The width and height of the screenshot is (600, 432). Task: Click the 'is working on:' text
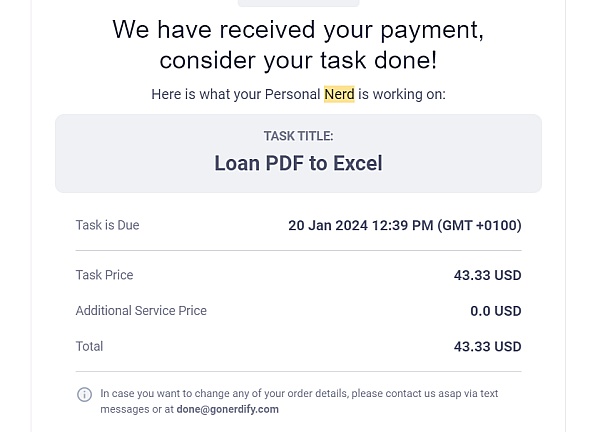(x=402, y=94)
